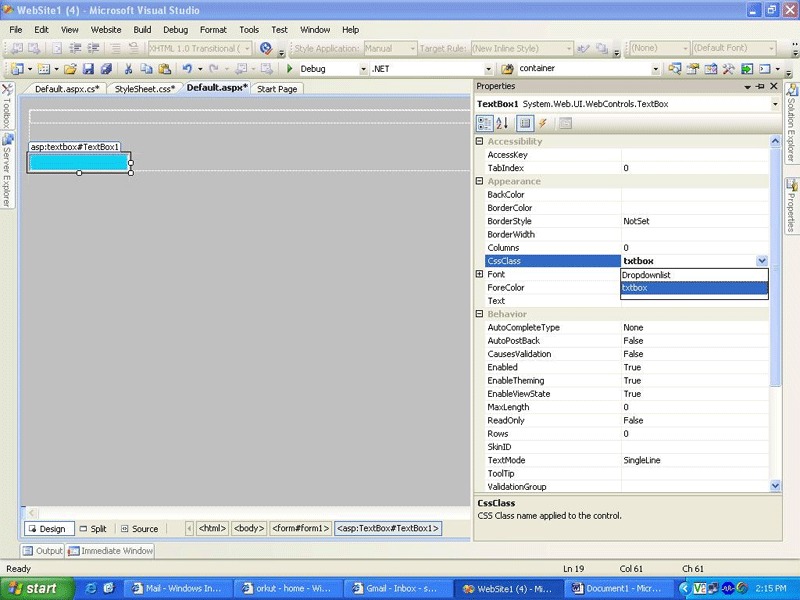The width and height of the screenshot is (800, 600).
Task: Switch Properties window to categorized view
Action: [x=485, y=122]
